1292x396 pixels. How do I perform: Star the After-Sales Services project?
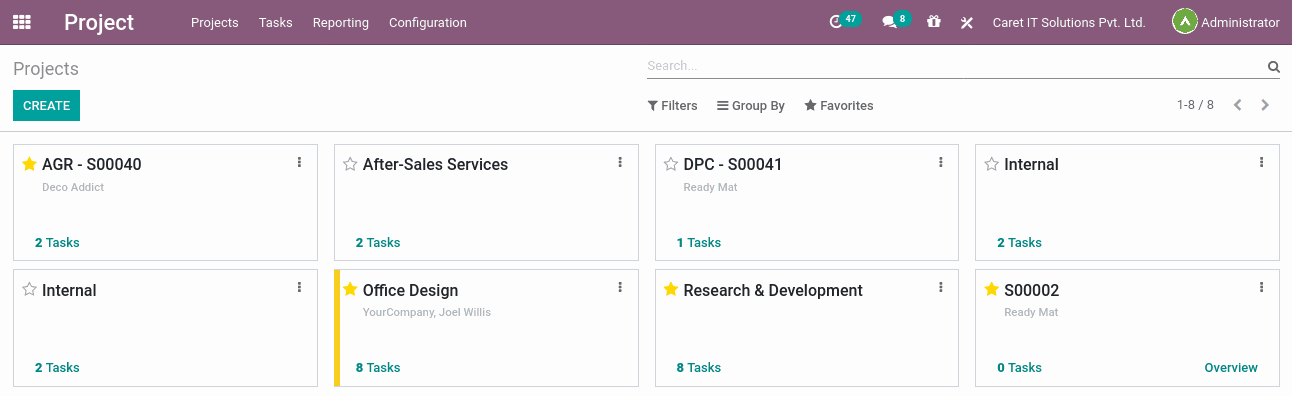(350, 164)
